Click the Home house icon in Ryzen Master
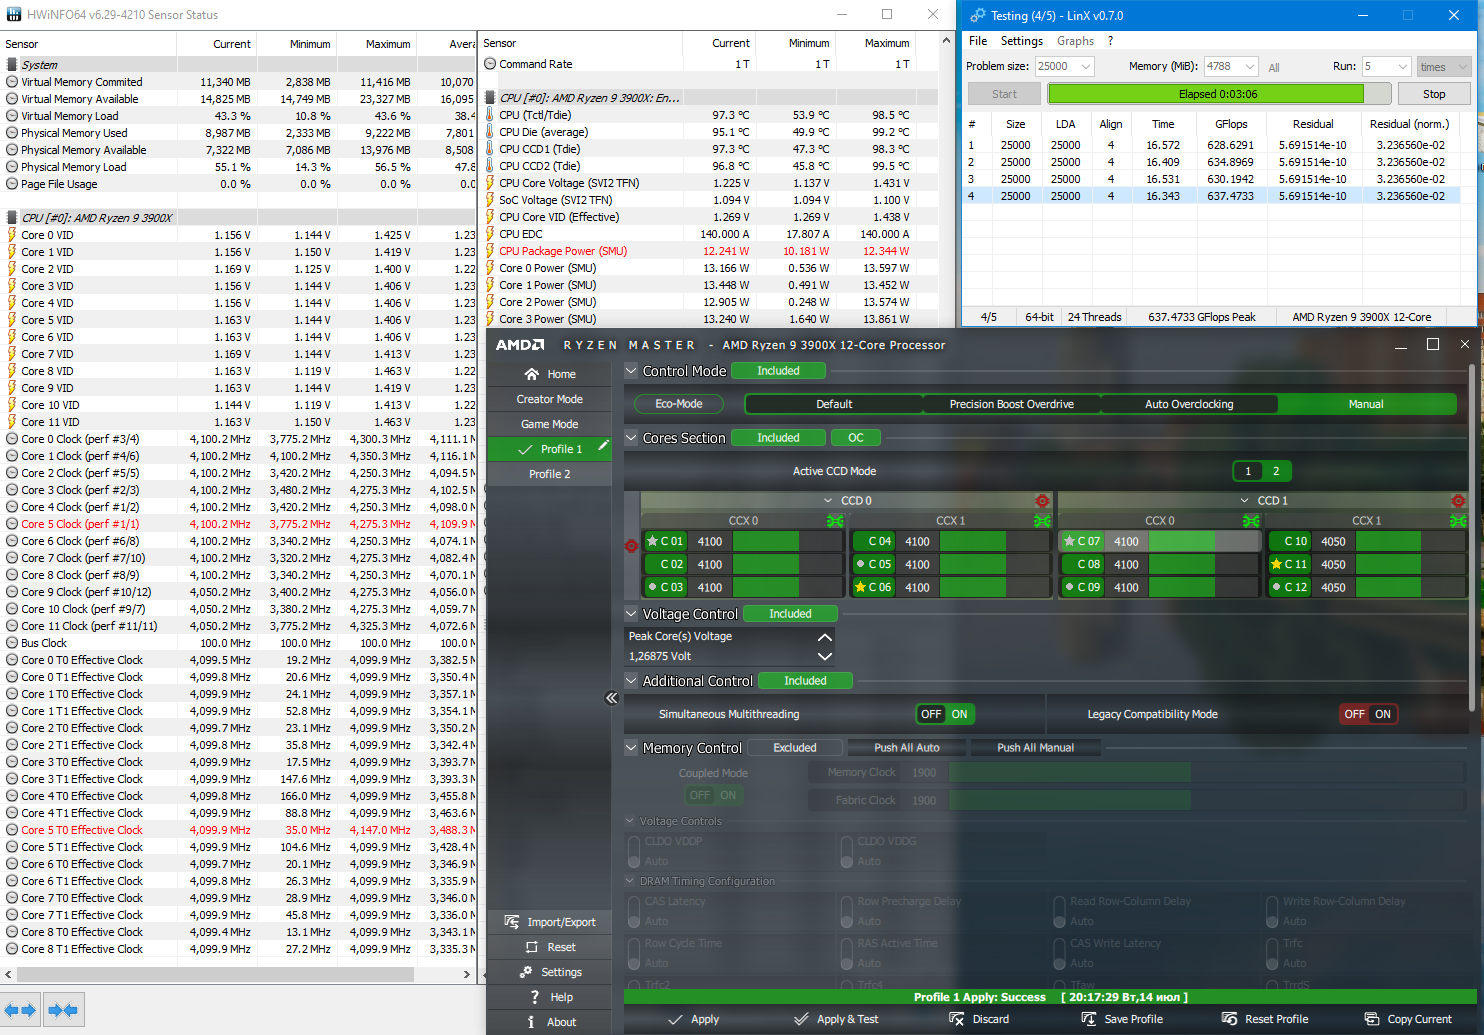Viewport: 1484px width, 1035px height. pos(532,374)
